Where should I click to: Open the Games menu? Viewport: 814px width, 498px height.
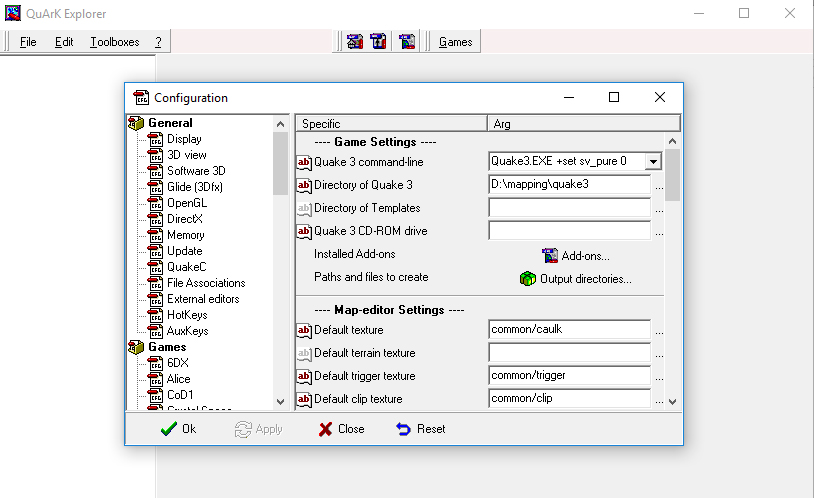[x=455, y=42]
